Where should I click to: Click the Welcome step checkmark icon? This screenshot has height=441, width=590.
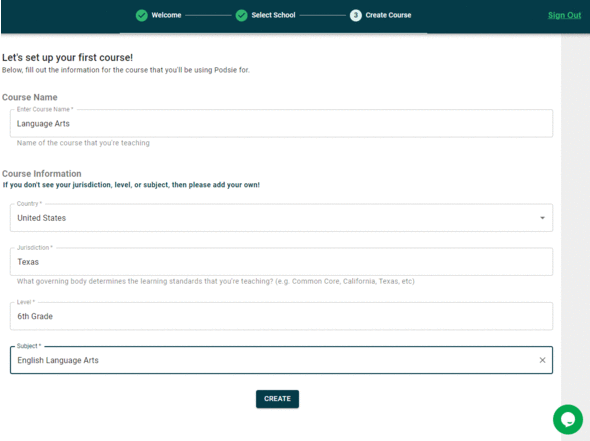pos(141,15)
